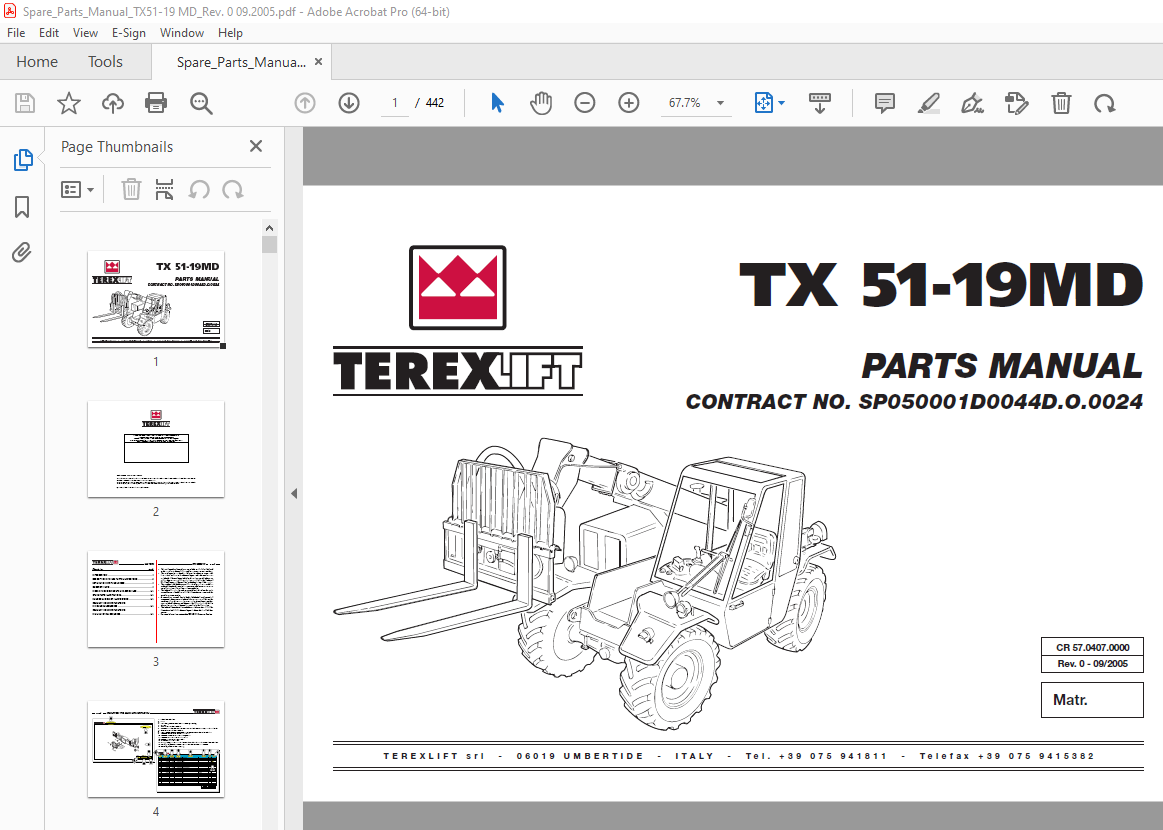Open the Edit menu

49,33
